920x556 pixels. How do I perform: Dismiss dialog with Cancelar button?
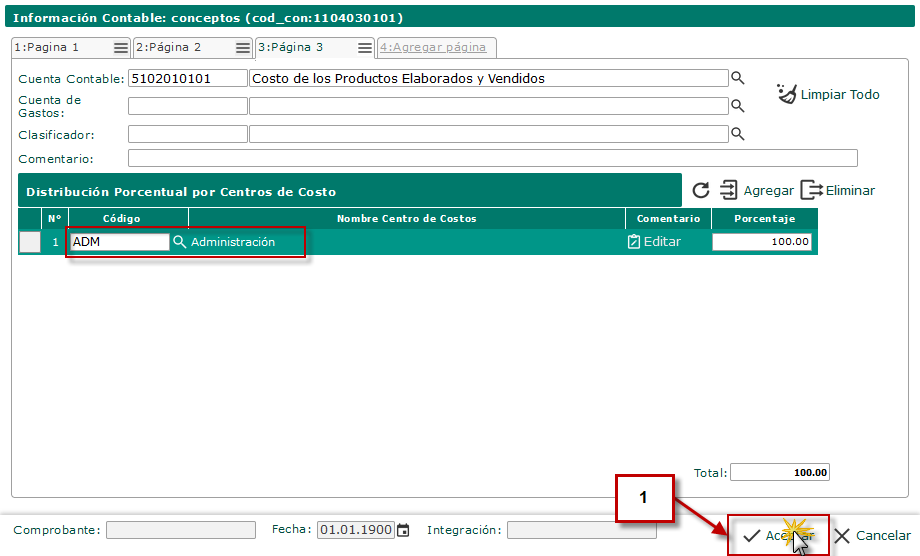(872, 535)
